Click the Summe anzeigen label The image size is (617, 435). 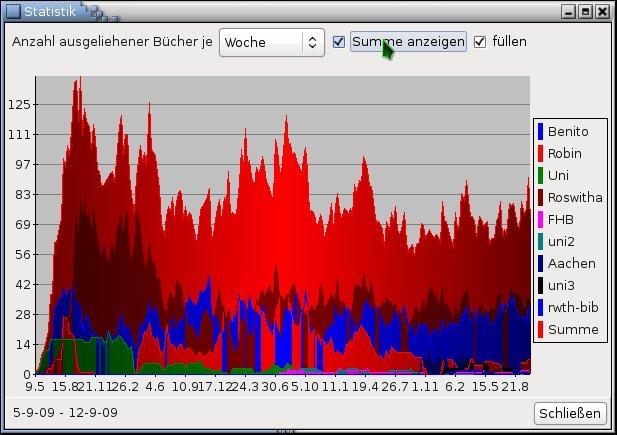[x=408, y=41]
